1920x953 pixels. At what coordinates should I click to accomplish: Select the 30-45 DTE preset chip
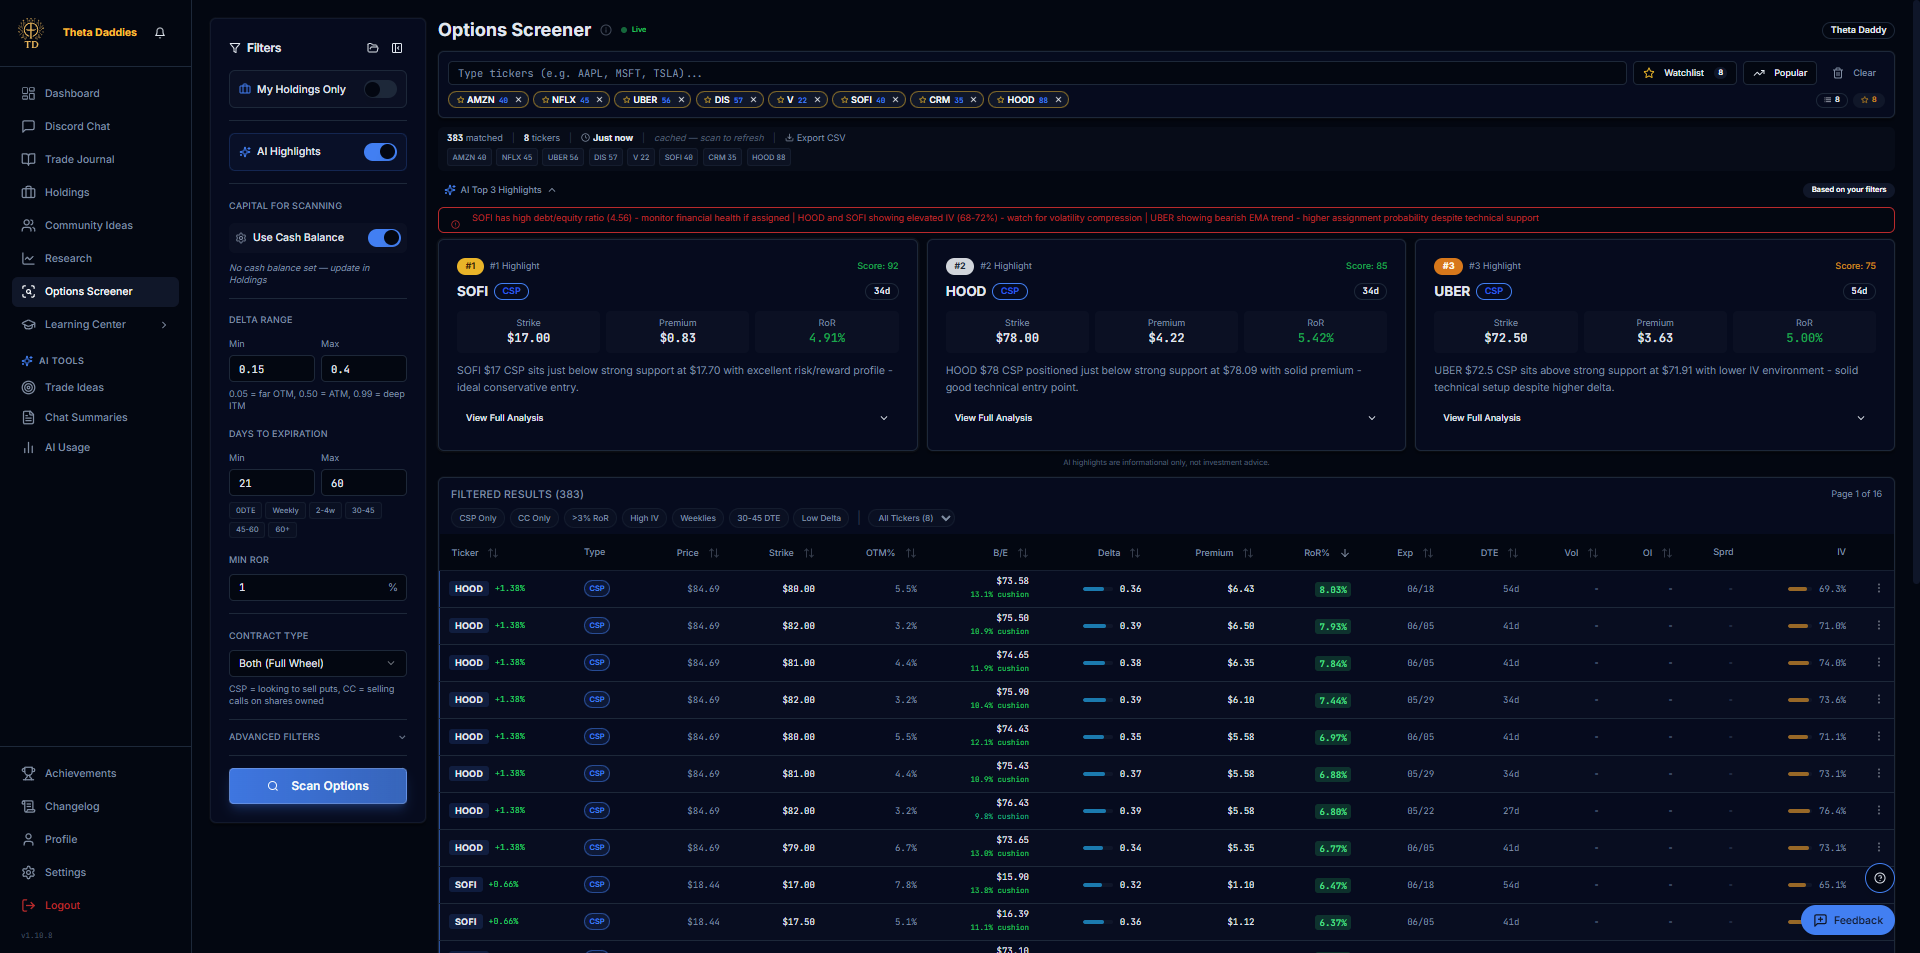point(758,518)
